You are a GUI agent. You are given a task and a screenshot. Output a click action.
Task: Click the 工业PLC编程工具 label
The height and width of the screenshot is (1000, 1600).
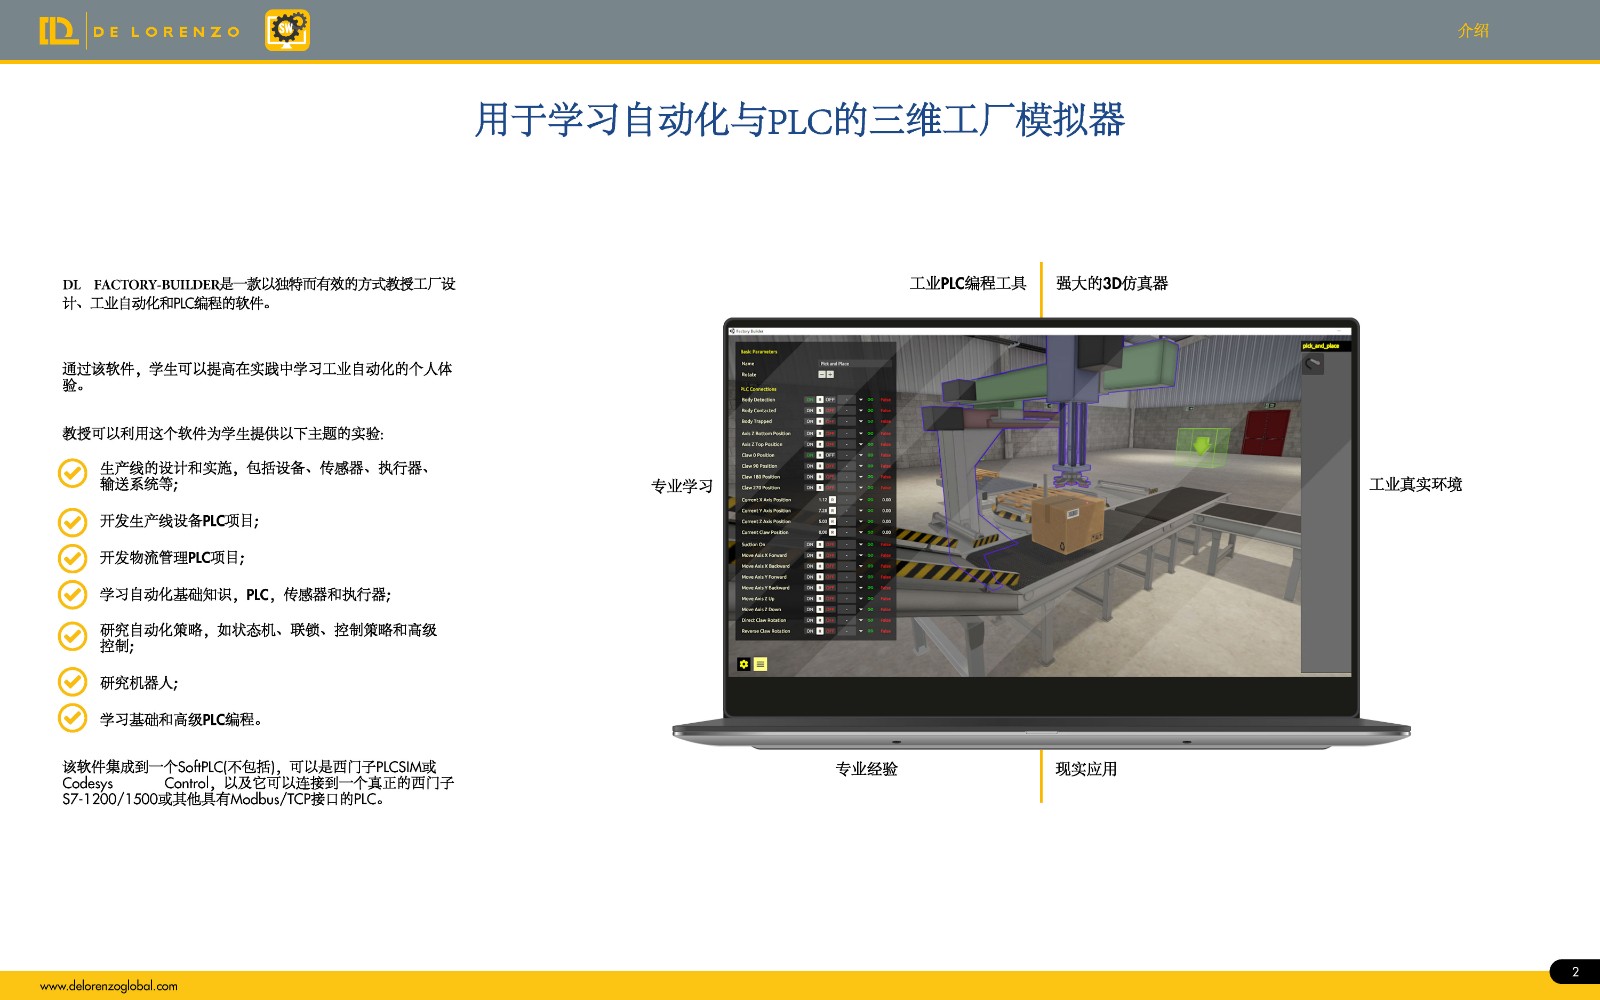[968, 283]
